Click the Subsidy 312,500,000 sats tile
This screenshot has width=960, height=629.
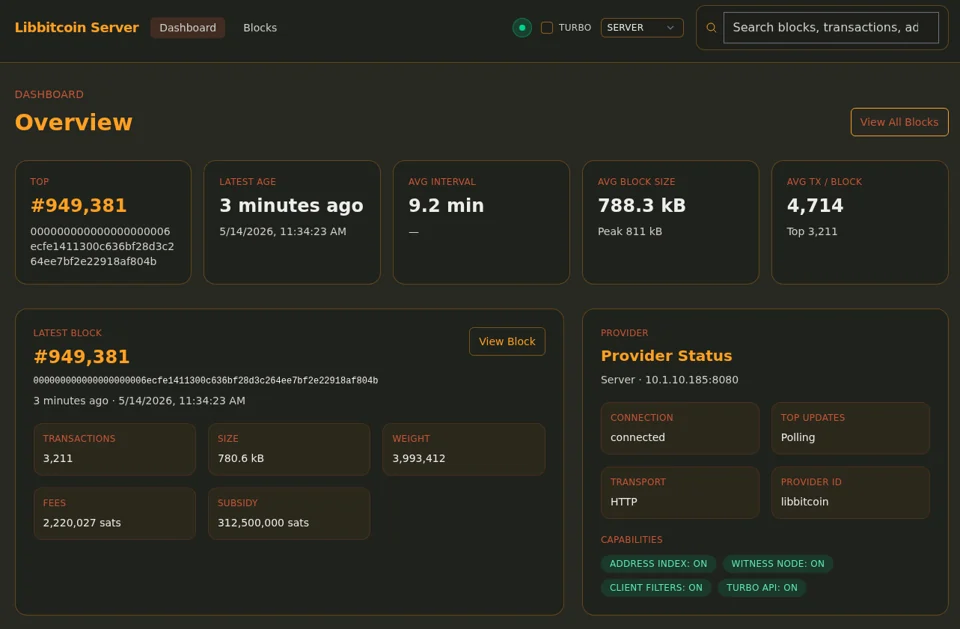tap(289, 513)
